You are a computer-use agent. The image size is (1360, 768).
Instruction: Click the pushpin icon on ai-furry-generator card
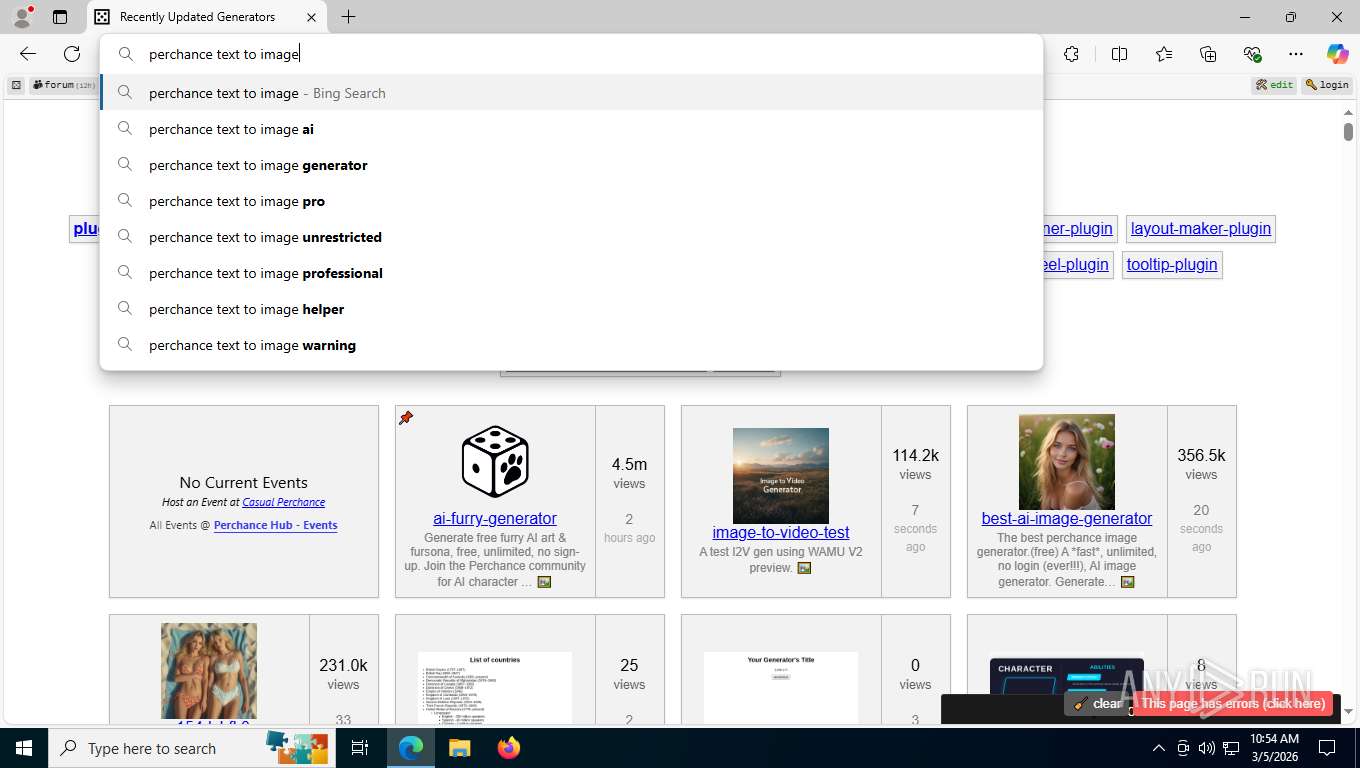point(406,418)
